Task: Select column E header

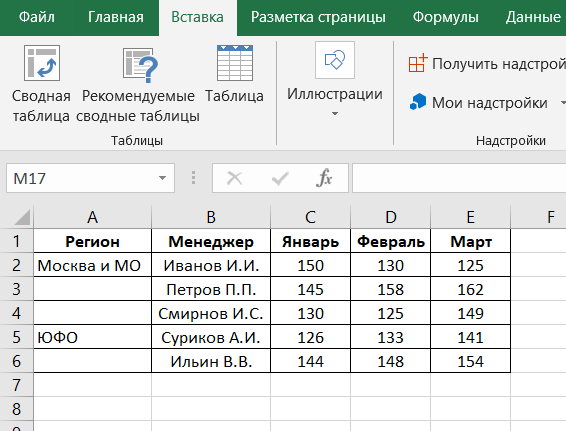Action: pos(470,217)
